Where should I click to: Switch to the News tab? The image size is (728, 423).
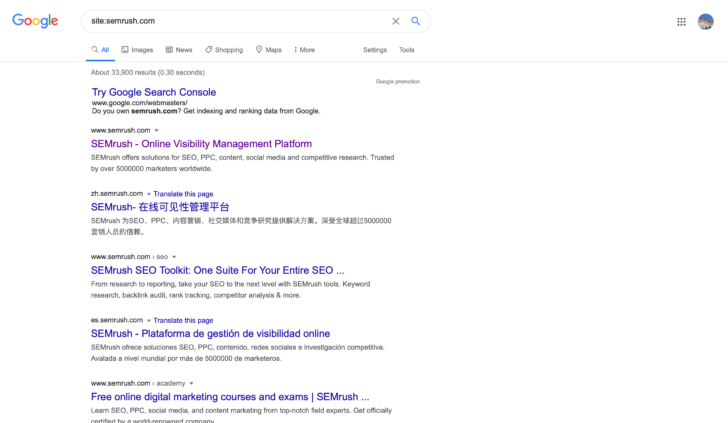click(179, 50)
